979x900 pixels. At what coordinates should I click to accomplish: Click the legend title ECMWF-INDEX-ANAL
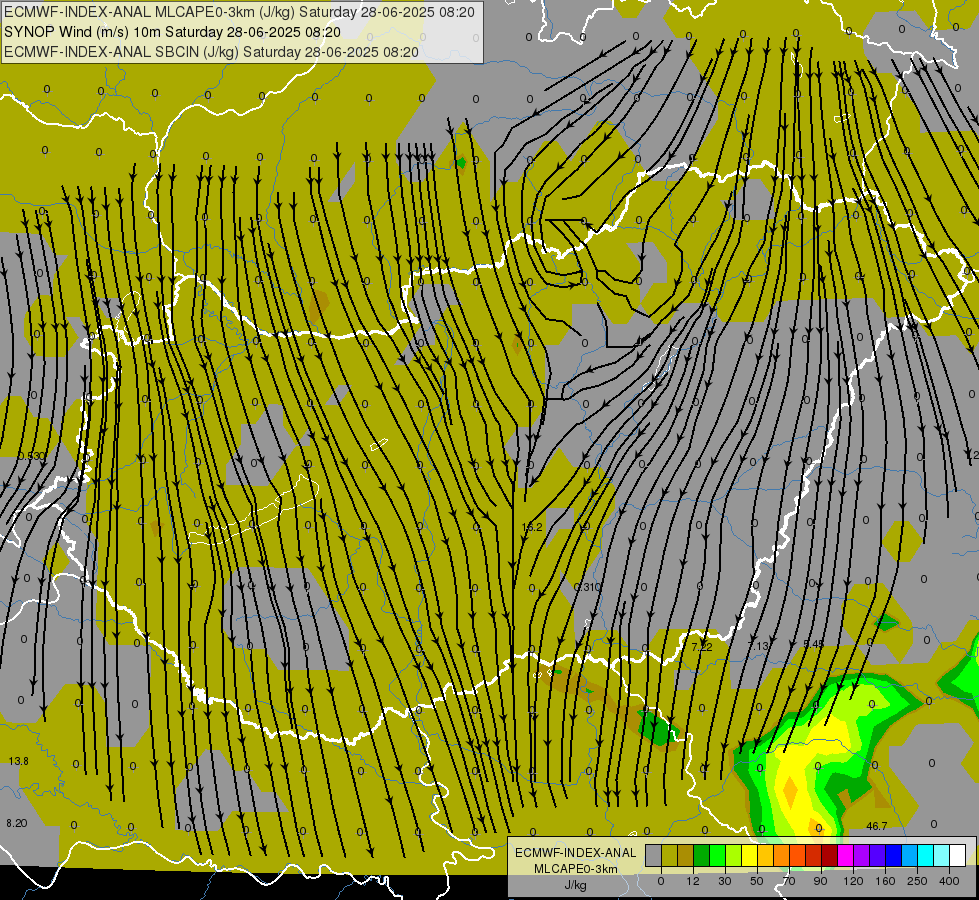coord(576,853)
